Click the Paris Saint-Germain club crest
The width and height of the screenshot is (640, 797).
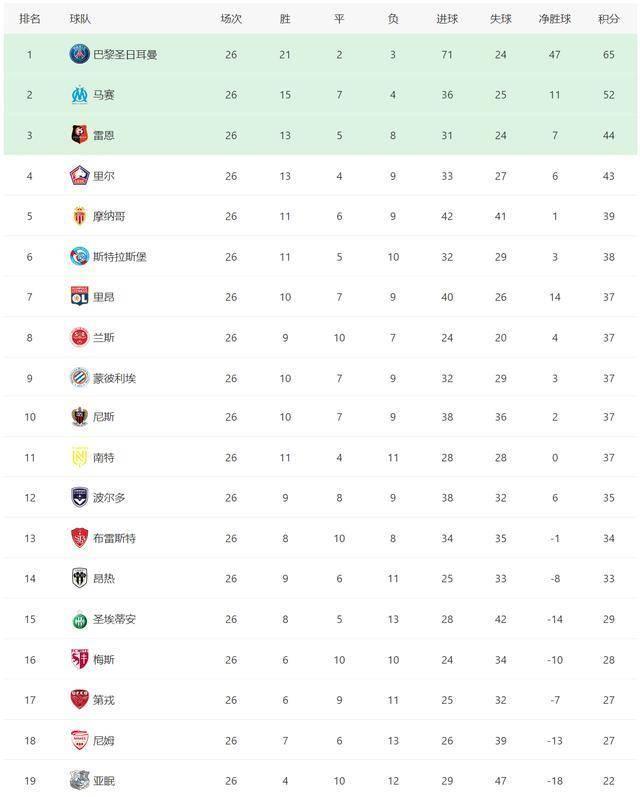(x=79, y=54)
